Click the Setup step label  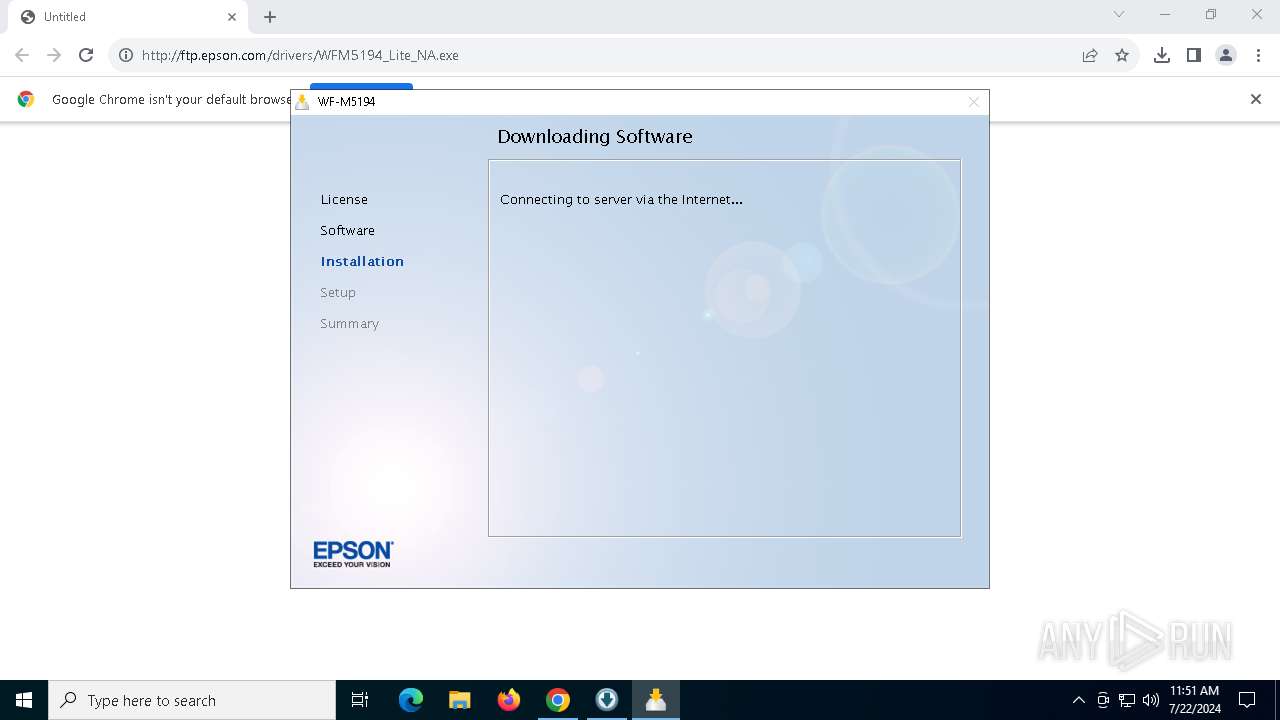338,293
